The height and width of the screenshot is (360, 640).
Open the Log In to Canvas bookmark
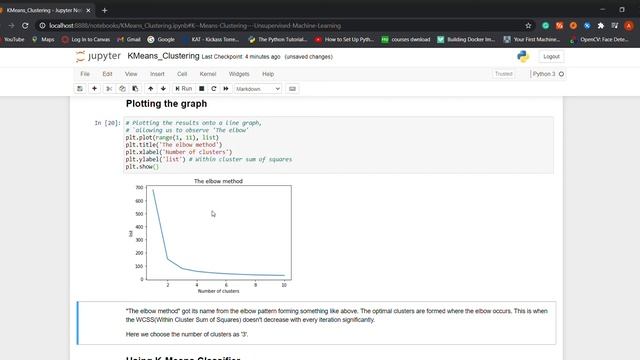(x=86, y=40)
